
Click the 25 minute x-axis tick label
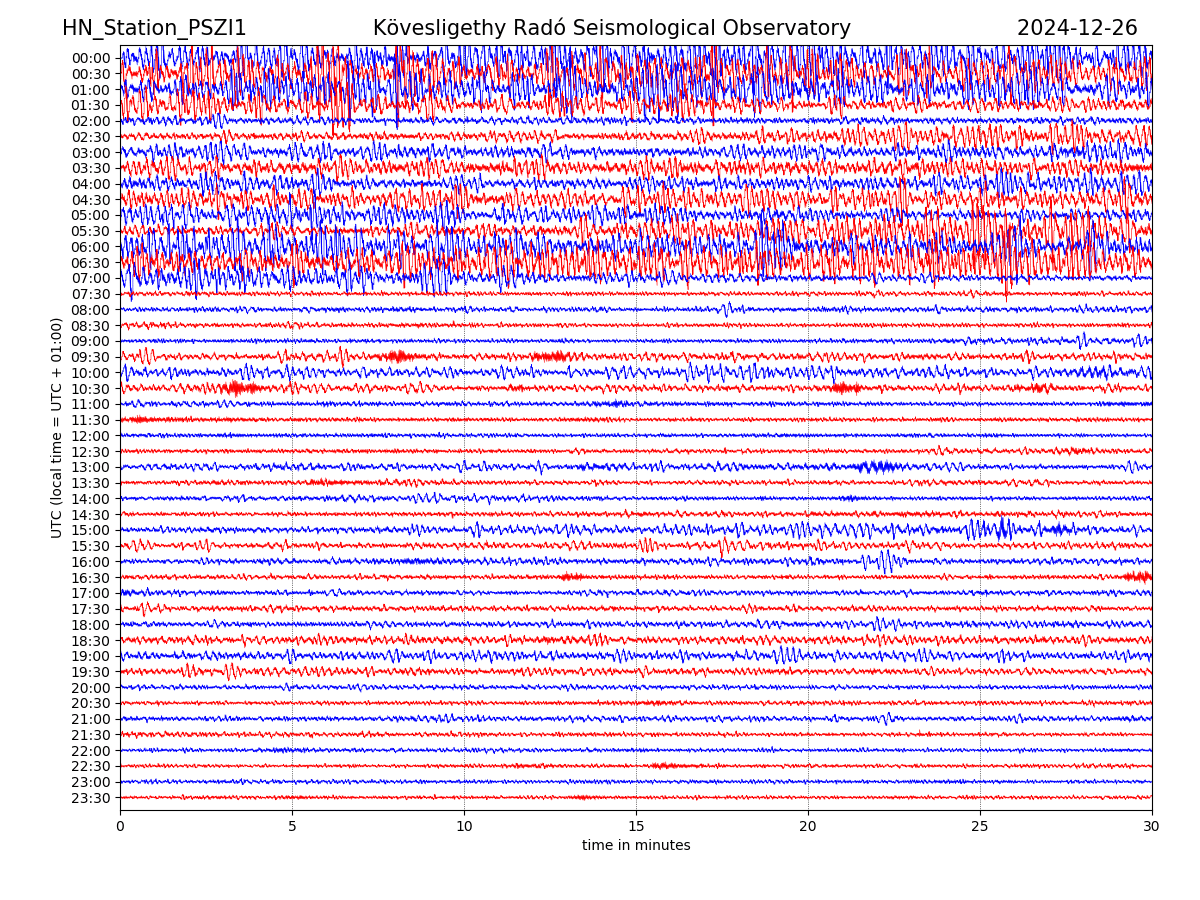[x=980, y=827]
